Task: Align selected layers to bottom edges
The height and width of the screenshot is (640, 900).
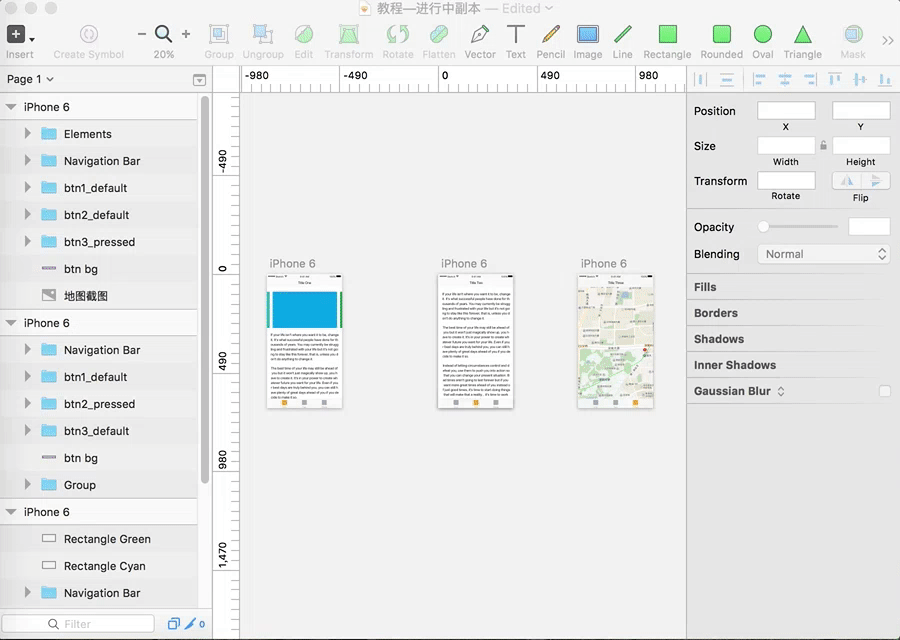Action: [885, 80]
